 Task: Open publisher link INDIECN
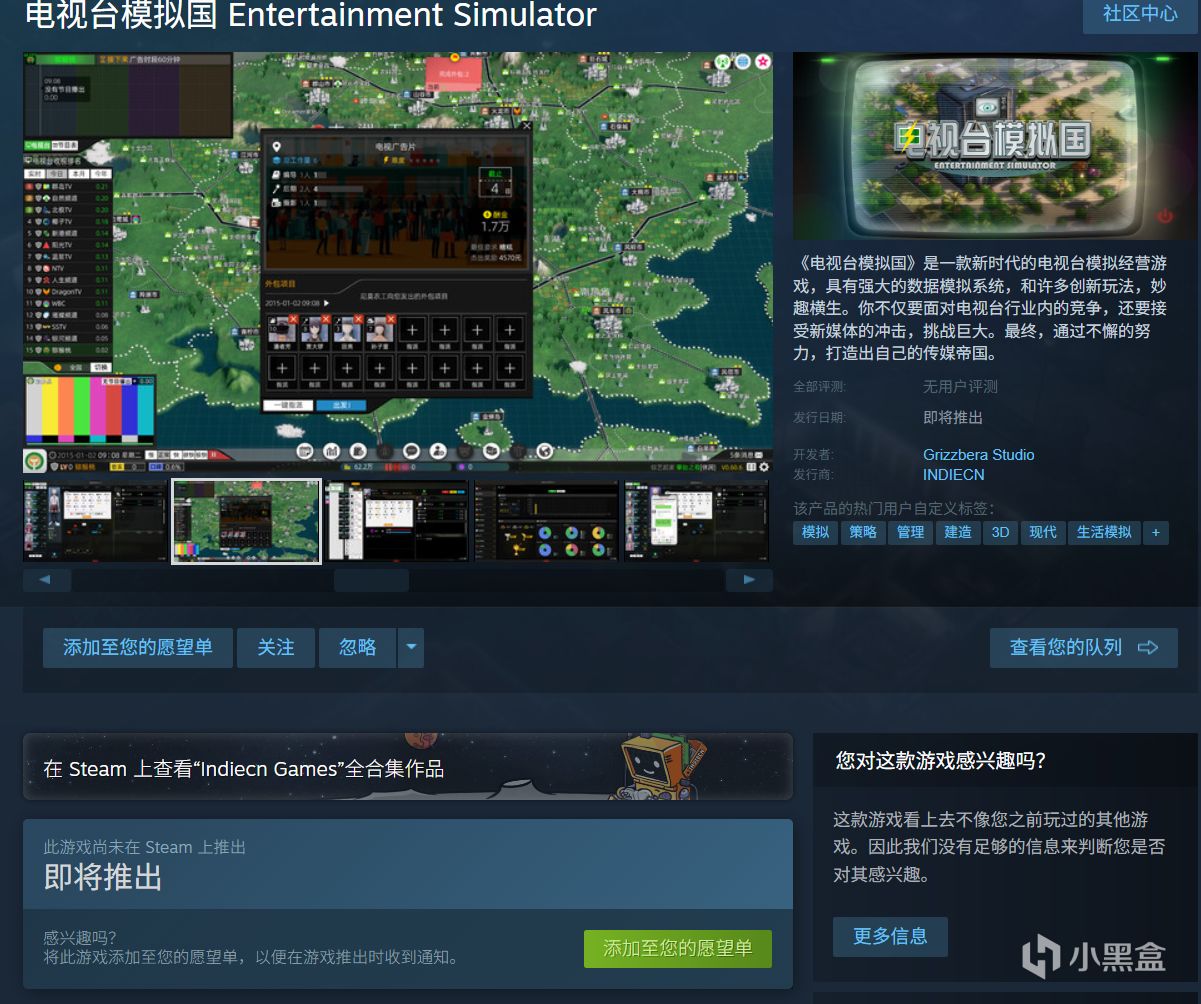pos(954,474)
